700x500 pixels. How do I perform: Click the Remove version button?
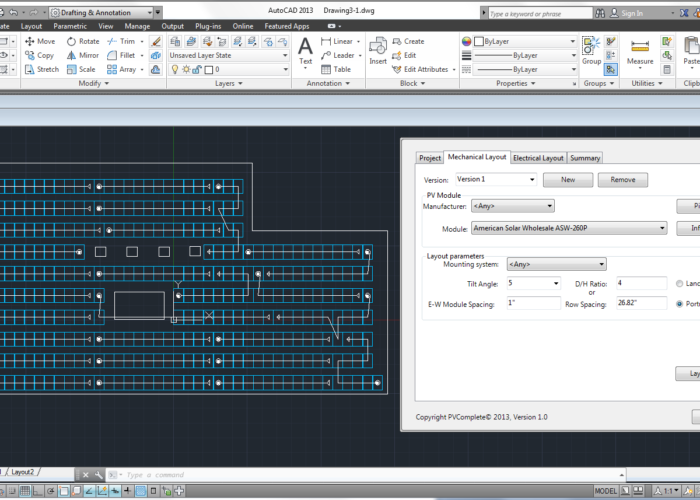tap(622, 180)
